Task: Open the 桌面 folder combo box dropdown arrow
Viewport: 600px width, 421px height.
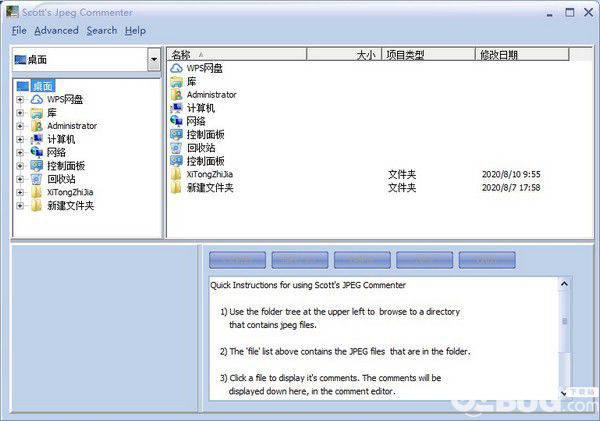Action: (154, 59)
